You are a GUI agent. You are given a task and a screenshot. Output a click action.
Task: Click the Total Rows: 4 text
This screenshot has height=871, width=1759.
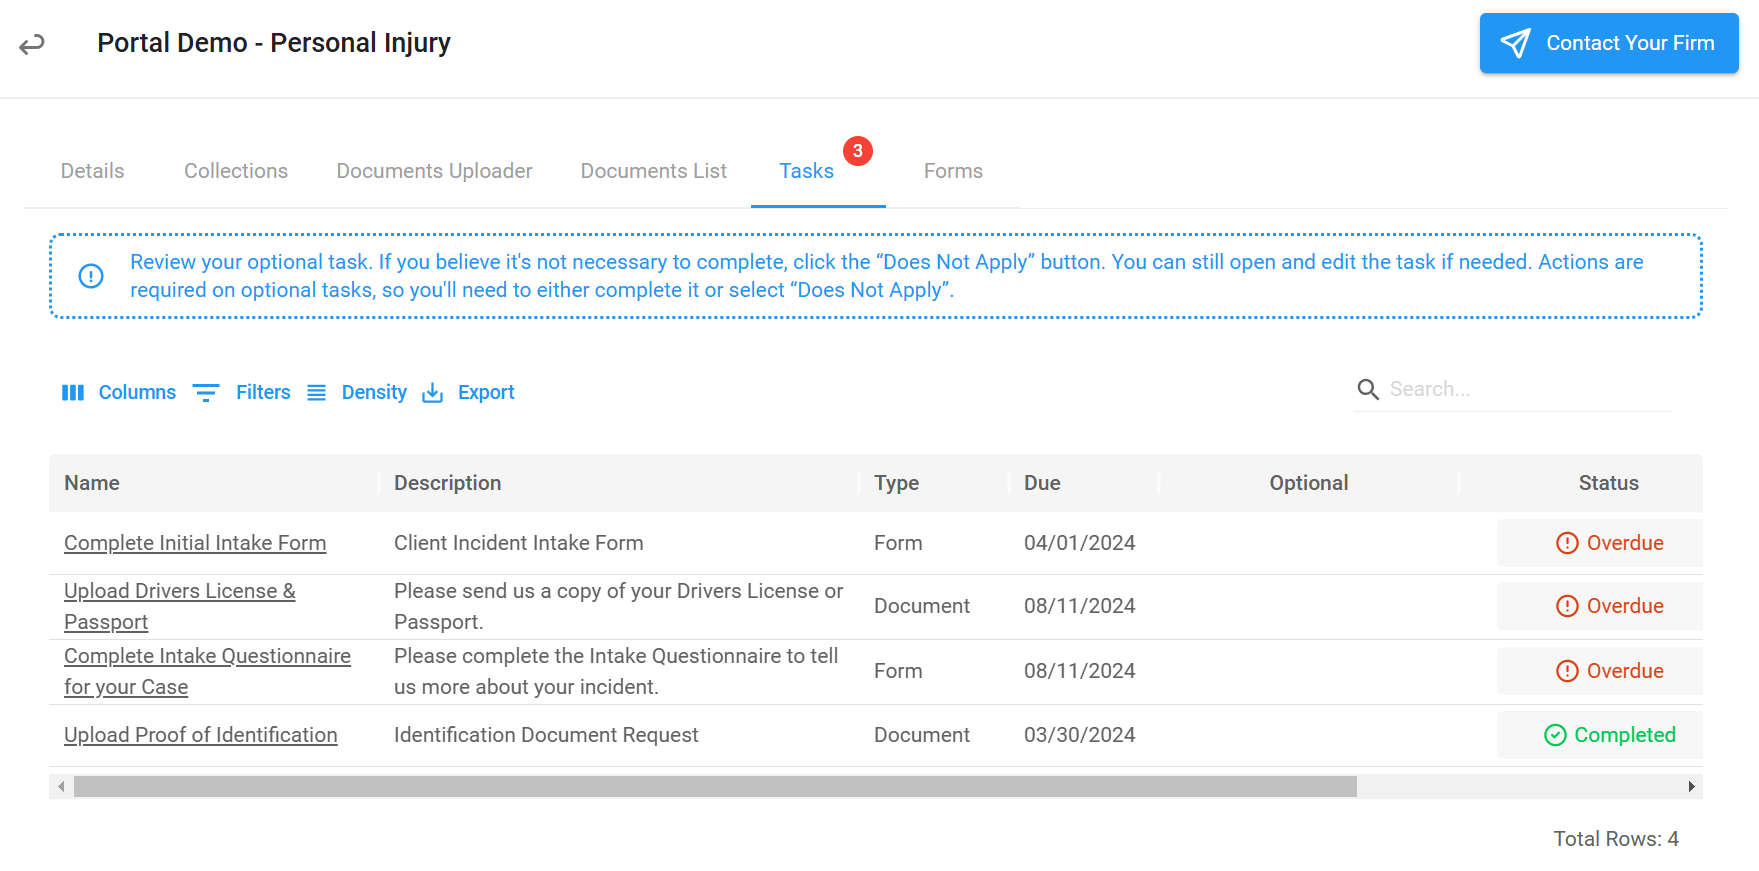point(1616,839)
